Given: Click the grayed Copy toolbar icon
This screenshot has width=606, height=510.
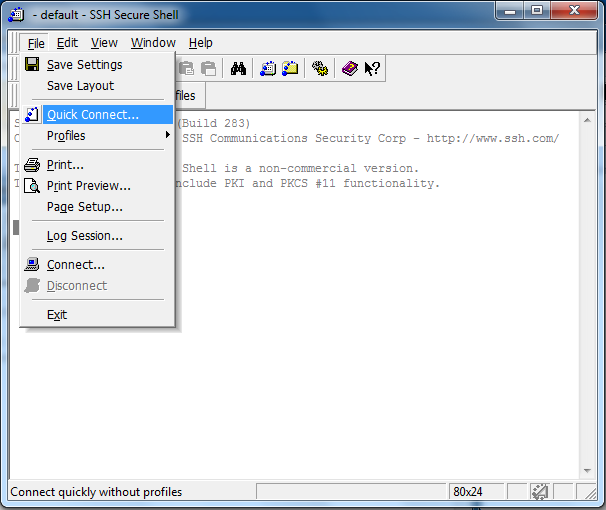Looking at the screenshot, I should tap(187, 69).
